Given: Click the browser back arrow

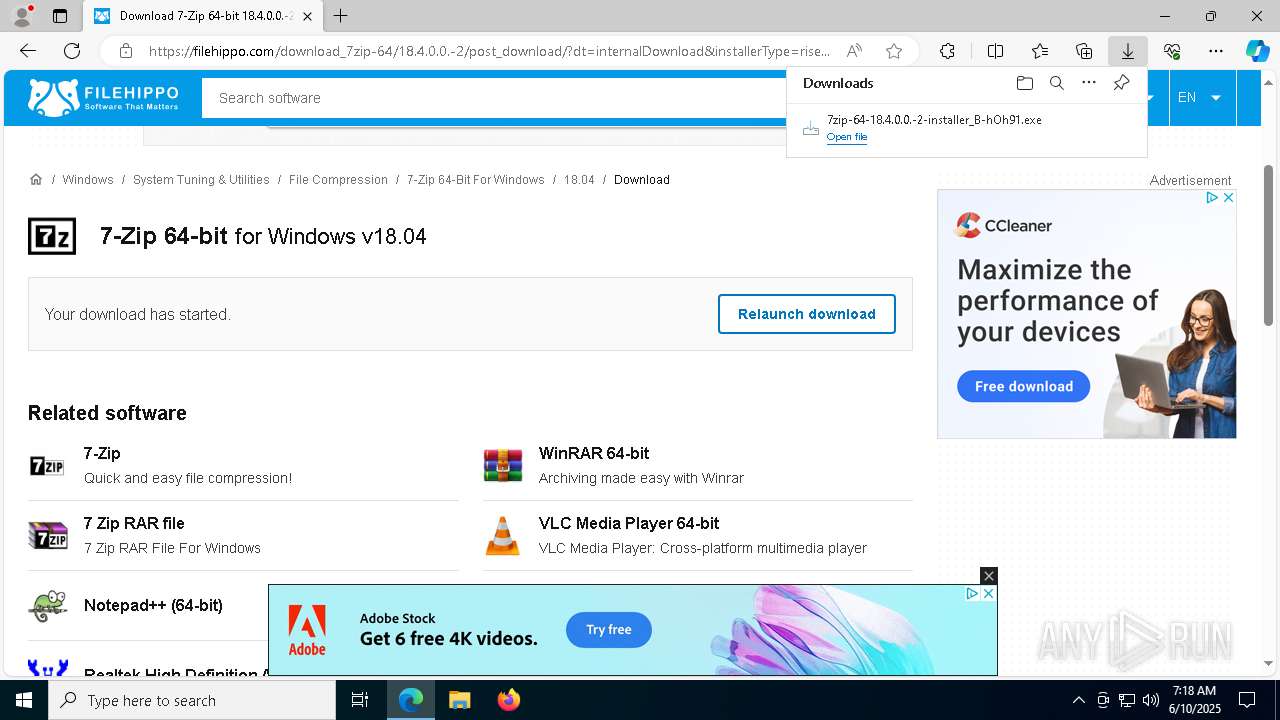Looking at the screenshot, I should click(x=28, y=51).
